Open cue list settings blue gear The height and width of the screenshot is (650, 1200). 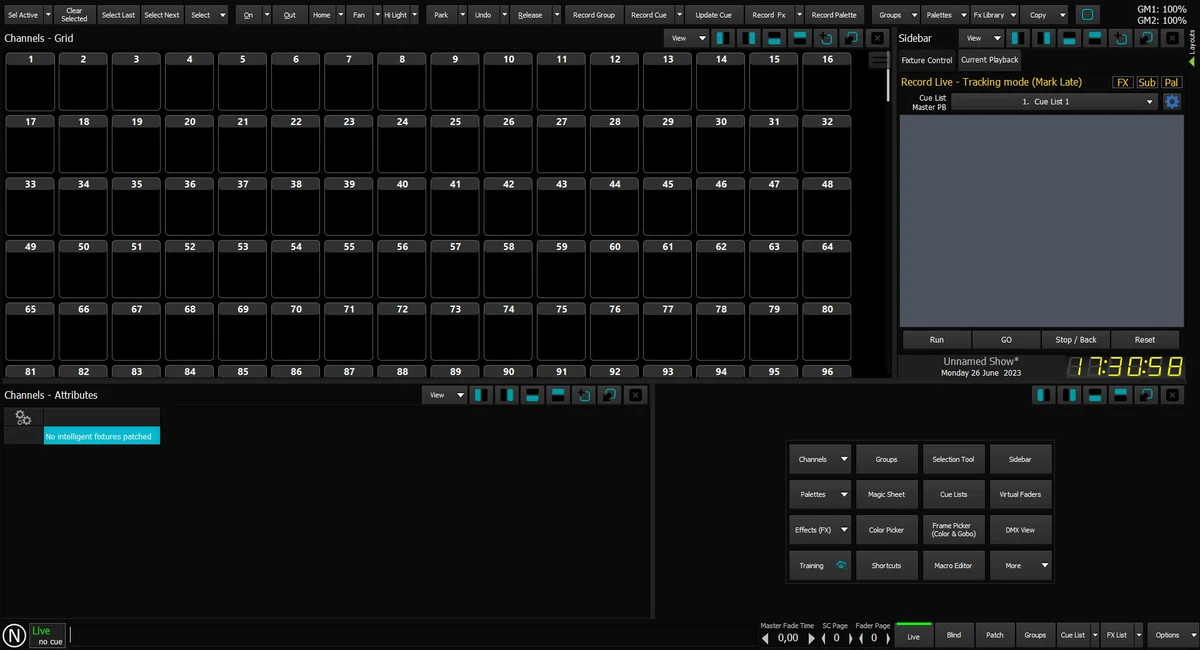pos(1172,101)
